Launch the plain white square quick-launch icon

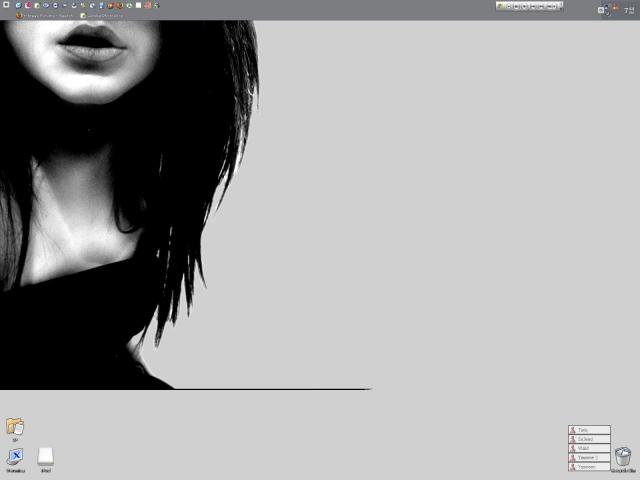138,5
